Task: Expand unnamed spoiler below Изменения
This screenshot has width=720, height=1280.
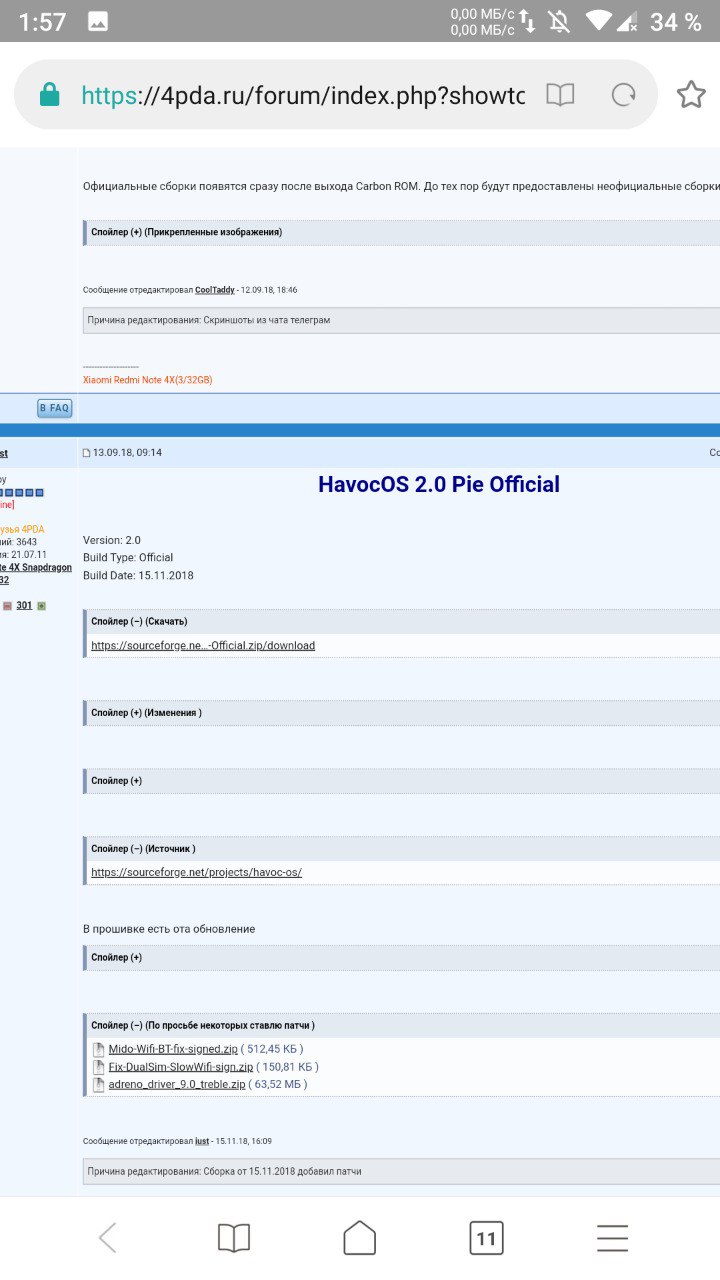Action: 400,781
